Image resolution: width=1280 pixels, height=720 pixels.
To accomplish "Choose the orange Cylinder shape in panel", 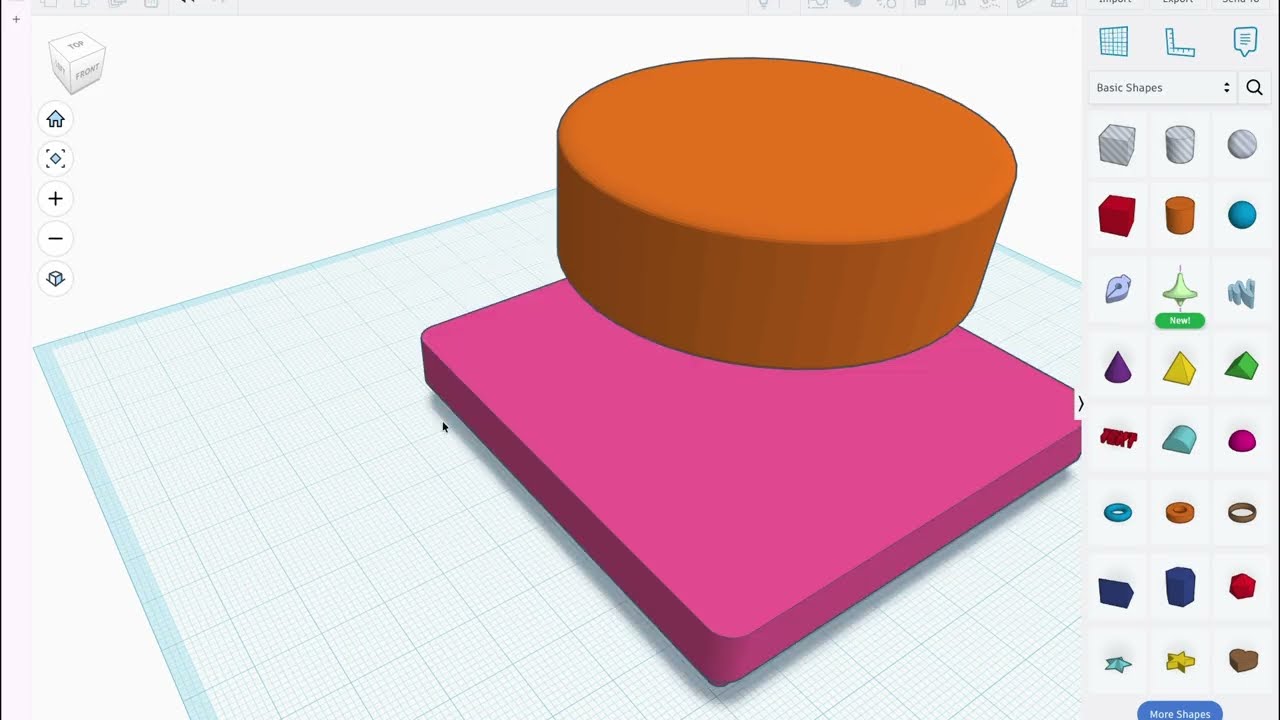I will coord(1180,215).
